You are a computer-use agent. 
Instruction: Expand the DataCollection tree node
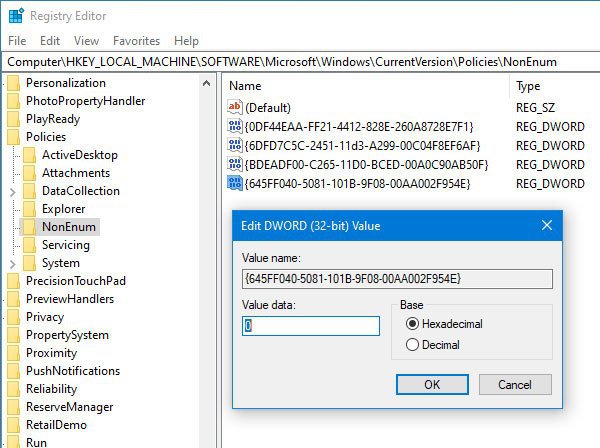(x=12, y=192)
